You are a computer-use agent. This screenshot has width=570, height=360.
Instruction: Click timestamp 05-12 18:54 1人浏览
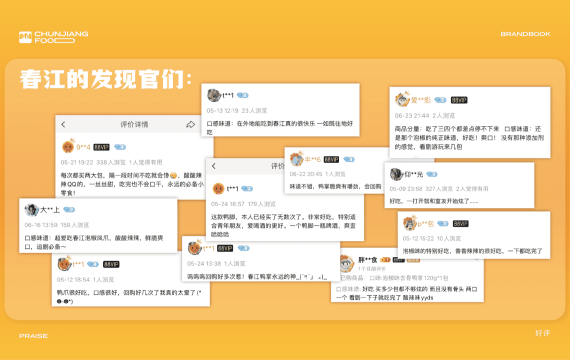click(x=85, y=280)
